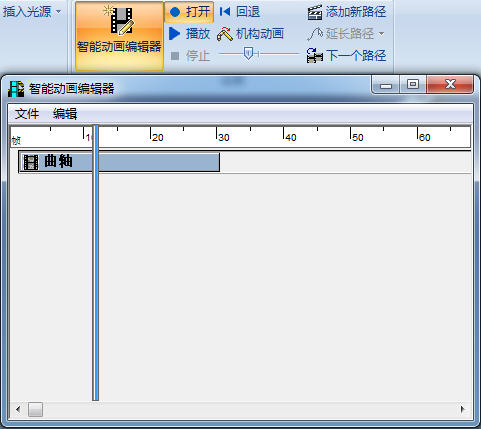Open the 文件 menu

pyautogui.click(x=27, y=114)
